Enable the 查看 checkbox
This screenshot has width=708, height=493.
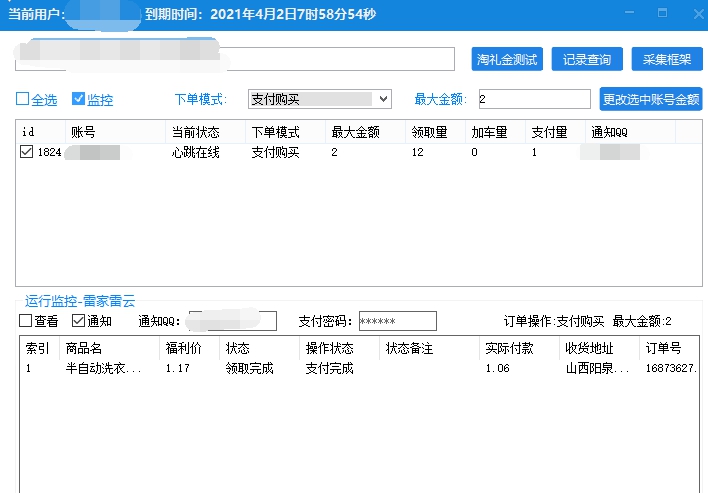(x=26, y=321)
